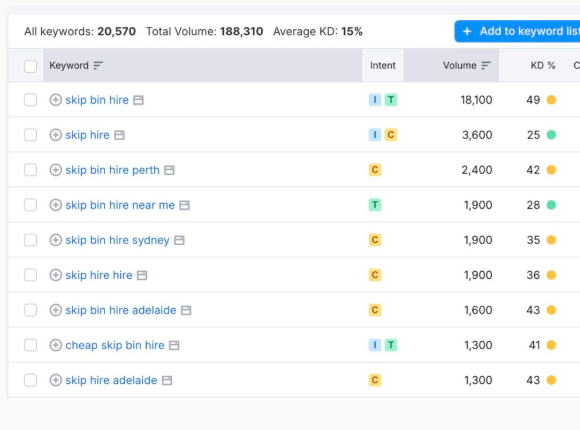Click the T intent badge on cheap skip bin hire
The image size is (580, 430).
391,345
